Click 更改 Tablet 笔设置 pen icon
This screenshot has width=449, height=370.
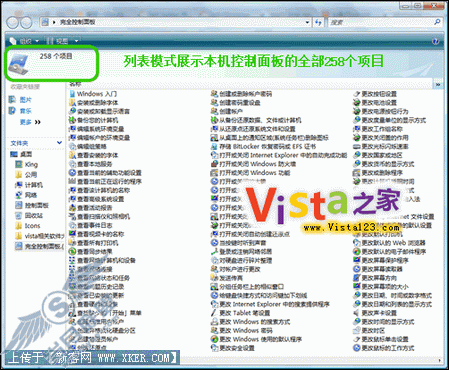(x=214, y=313)
